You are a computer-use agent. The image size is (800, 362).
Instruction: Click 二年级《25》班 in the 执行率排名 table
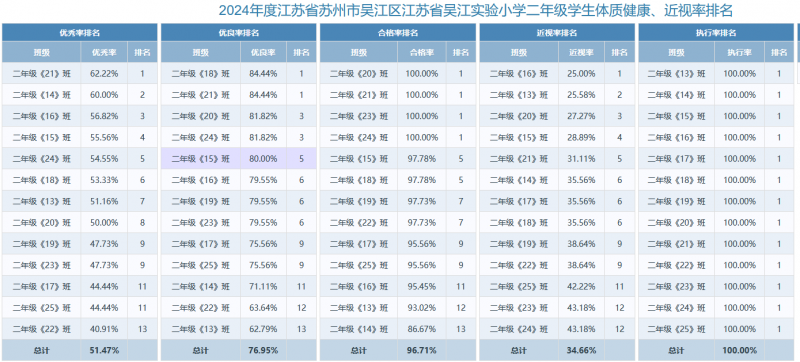[677, 329]
